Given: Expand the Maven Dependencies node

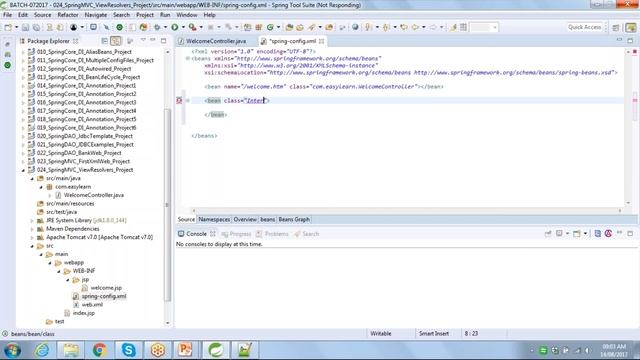Looking at the screenshot, I should pos(32,229).
